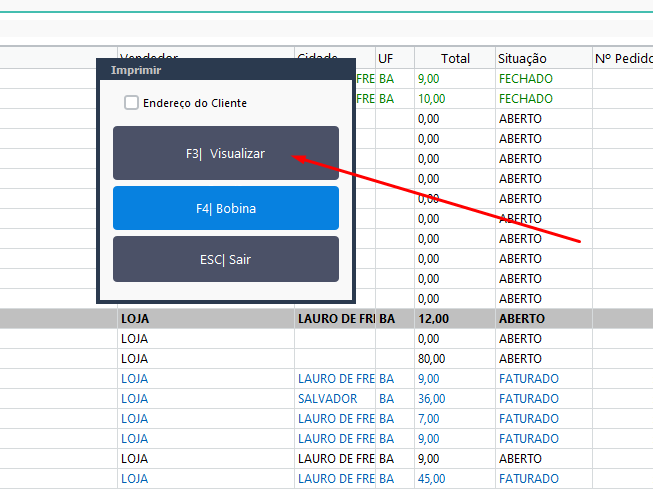Select the Nº Pedido column header
The width and height of the screenshot is (653, 489).
[x=623, y=58]
